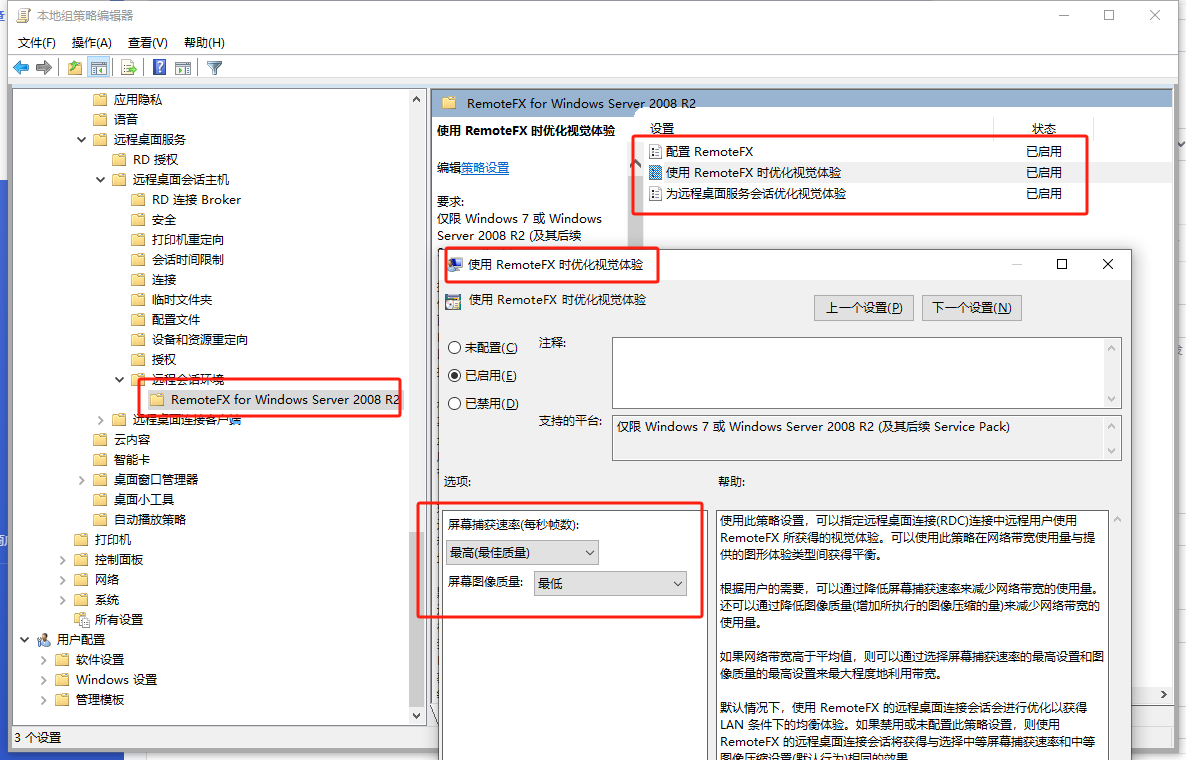Image resolution: width=1186 pixels, height=760 pixels.
Task: Select the RD 连接 Broker tree item
Action: (x=196, y=200)
